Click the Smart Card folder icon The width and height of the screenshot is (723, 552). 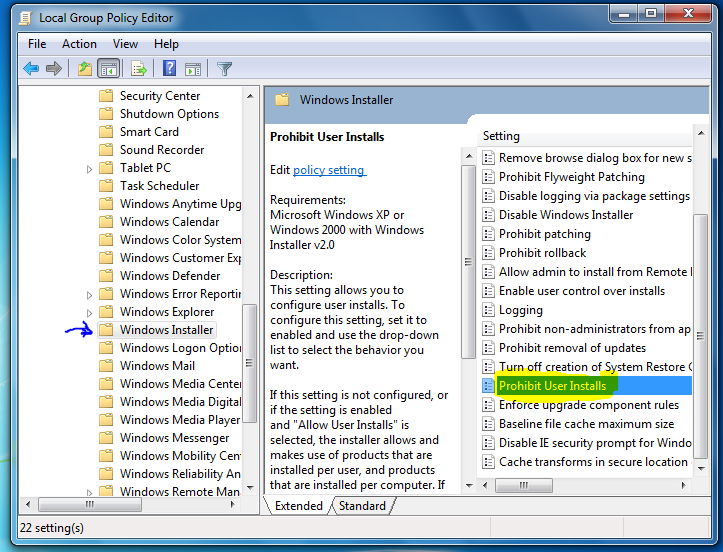tap(106, 132)
